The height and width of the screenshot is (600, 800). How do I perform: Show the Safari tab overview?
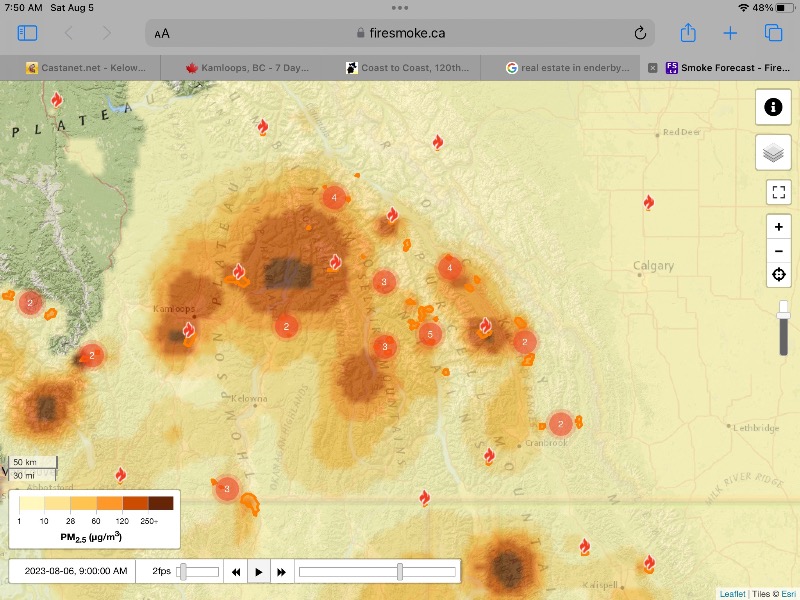click(x=773, y=33)
